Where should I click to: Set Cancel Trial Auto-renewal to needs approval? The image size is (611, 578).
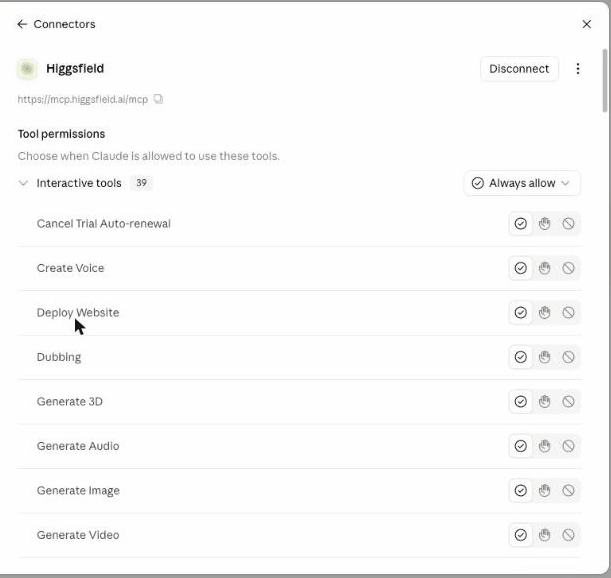click(x=544, y=224)
